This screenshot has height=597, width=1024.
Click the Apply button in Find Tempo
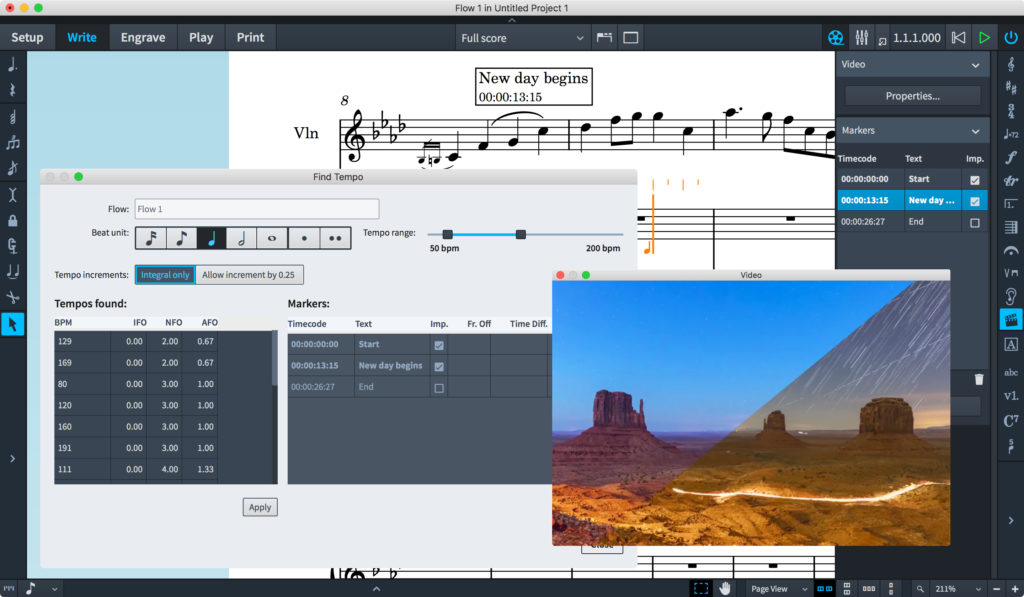click(260, 507)
